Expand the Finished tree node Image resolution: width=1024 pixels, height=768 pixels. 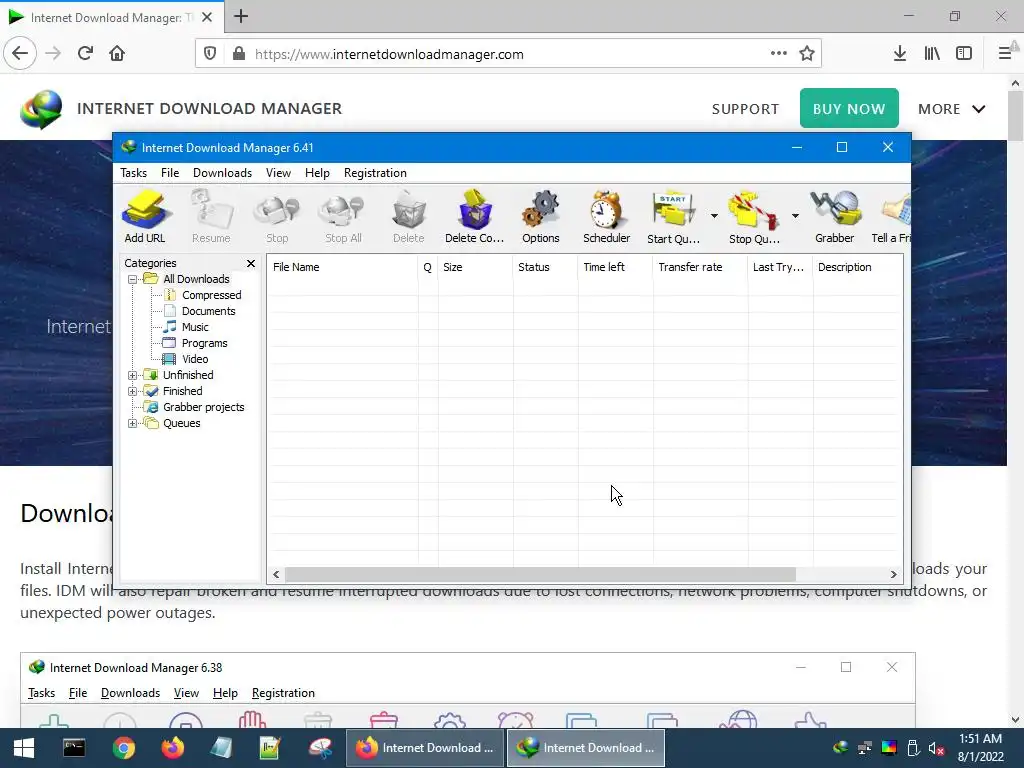pyautogui.click(x=133, y=392)
